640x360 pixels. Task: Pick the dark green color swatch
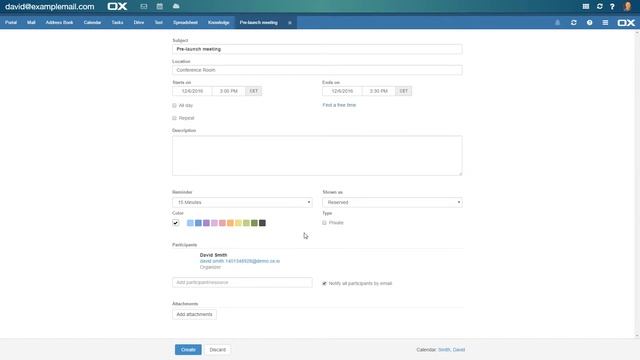(x=254, y=223)
